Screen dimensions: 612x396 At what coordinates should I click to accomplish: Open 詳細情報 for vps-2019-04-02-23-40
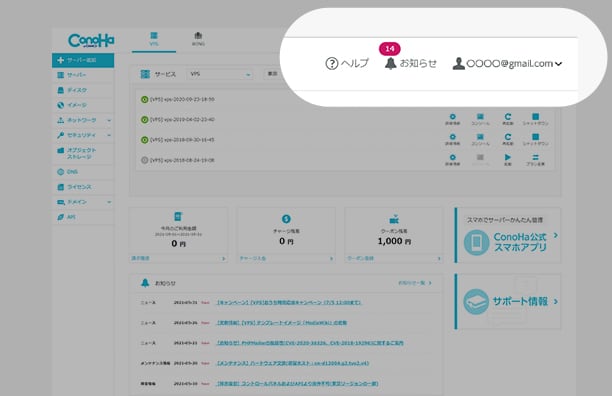(452, 119)
